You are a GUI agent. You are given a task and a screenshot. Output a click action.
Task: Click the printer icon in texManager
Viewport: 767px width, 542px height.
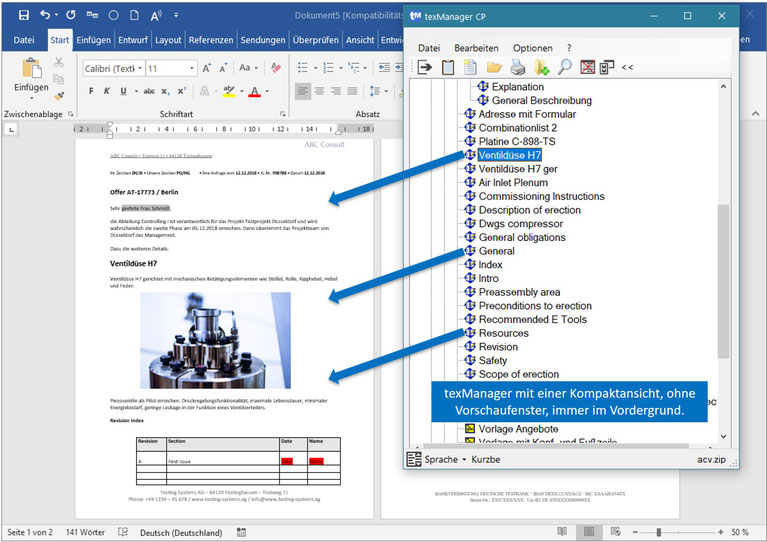click(x=518, y=67)
